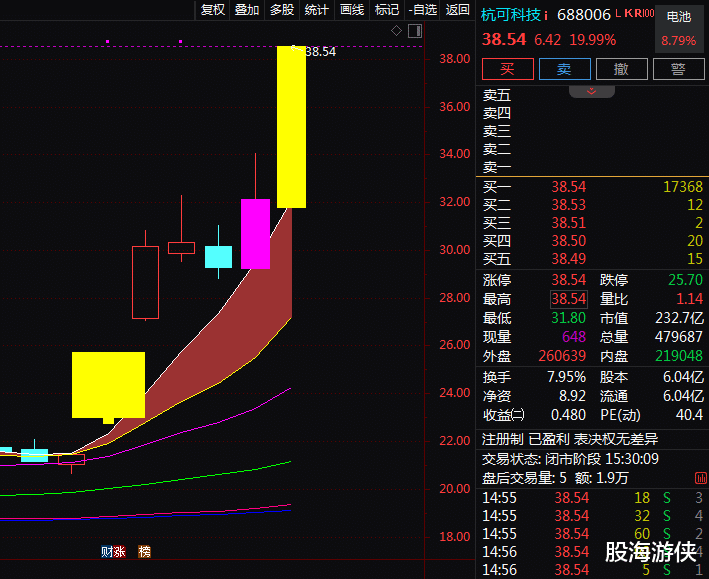Screen dimensions: 709x579
Task: Open the 叠加 overlay menu
Action: coord(247,9)
